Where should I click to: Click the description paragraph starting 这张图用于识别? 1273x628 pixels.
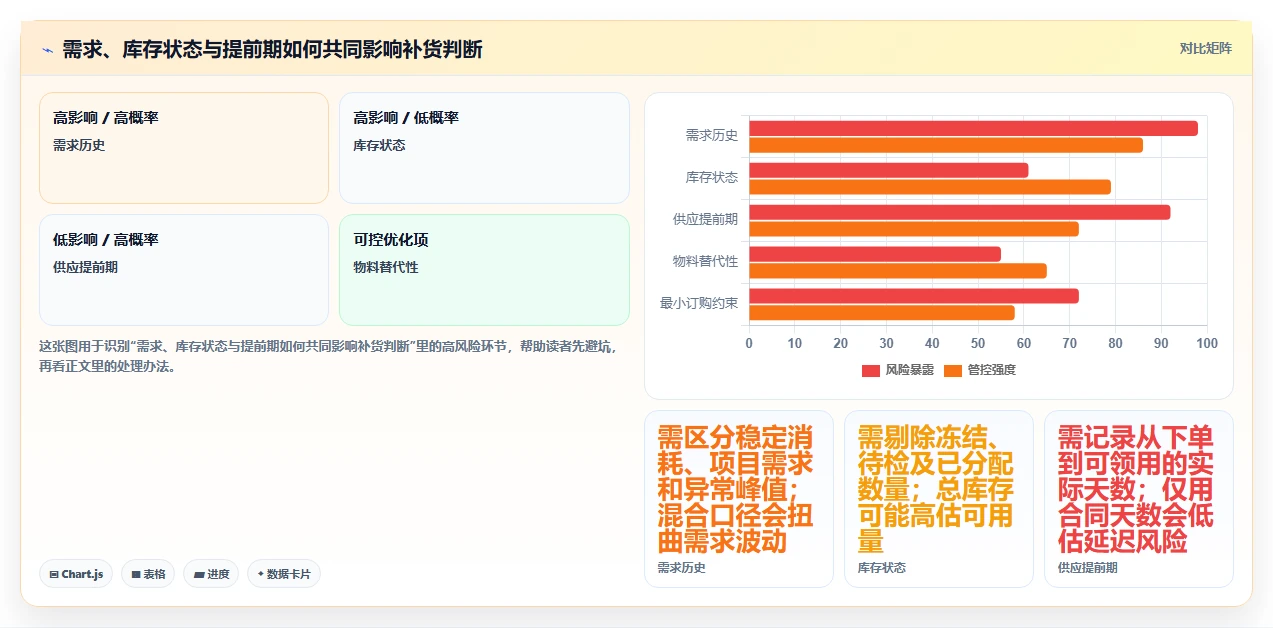pyautogui.click(x=328, y=356)
